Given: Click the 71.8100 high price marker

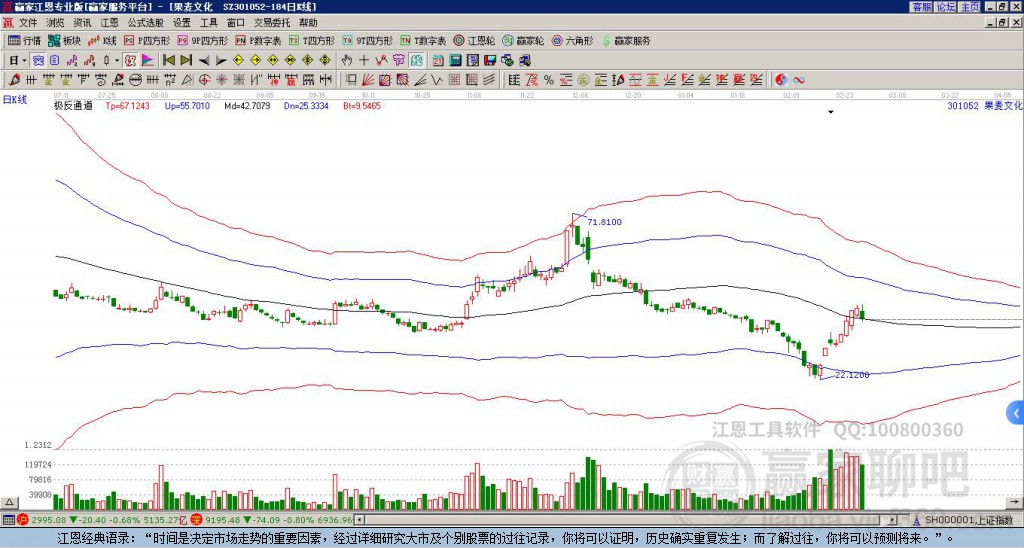Looking at the screenshot, I should (604, 222).
